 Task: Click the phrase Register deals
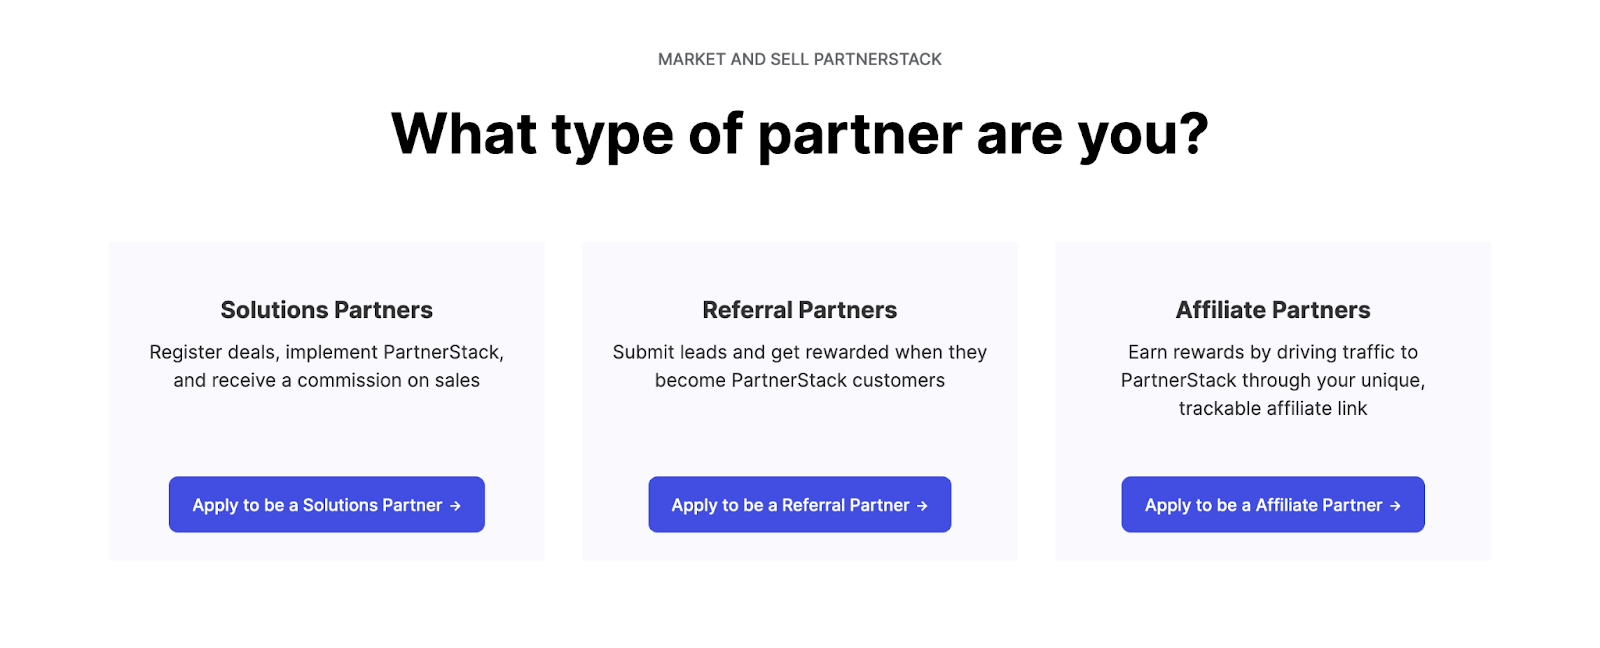[x=212, y=352]
